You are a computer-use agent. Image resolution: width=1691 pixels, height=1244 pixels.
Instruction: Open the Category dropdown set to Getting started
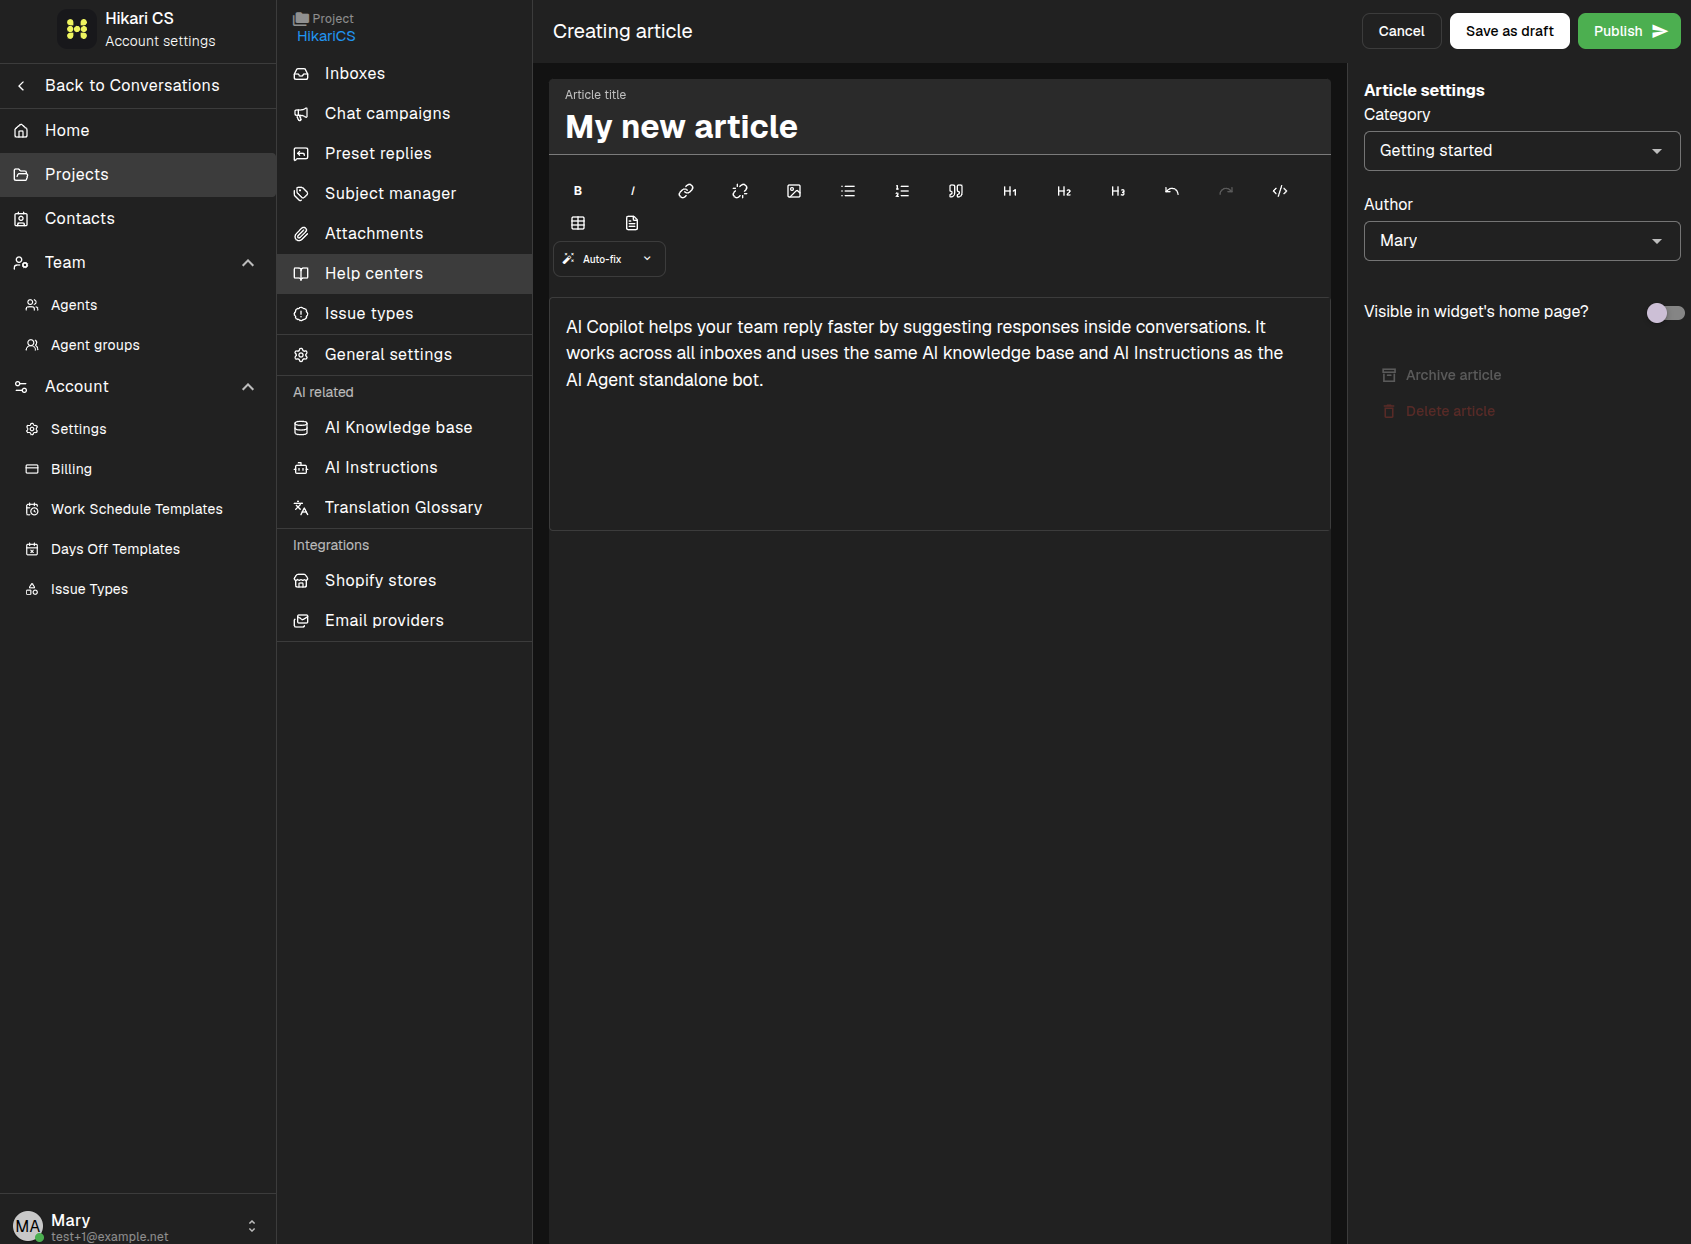1522,151
